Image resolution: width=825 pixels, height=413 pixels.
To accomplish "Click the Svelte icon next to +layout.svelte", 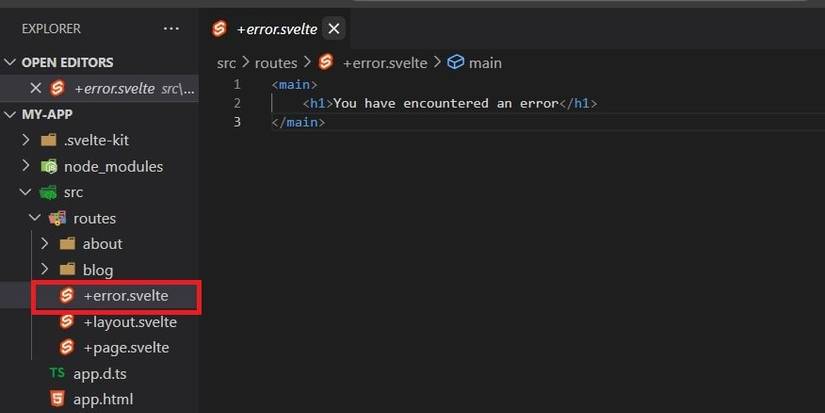I will pos(67,322).
